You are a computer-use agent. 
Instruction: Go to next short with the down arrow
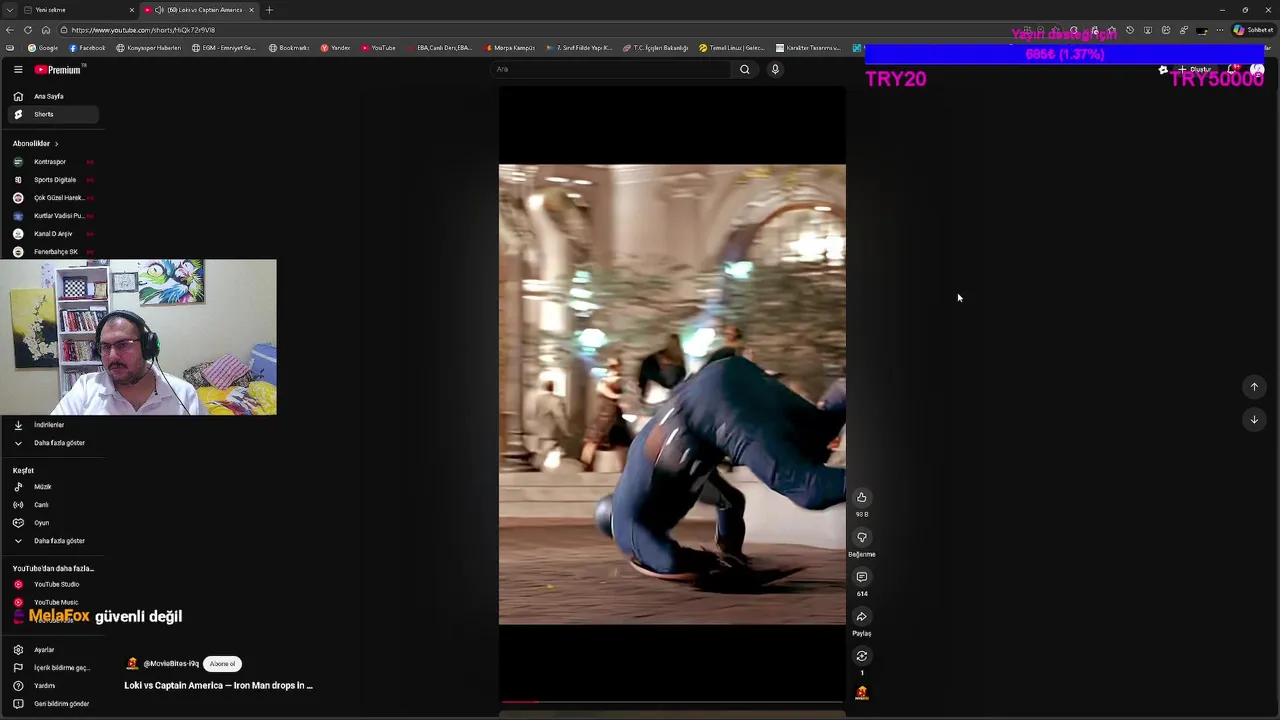click(1254, 420)
